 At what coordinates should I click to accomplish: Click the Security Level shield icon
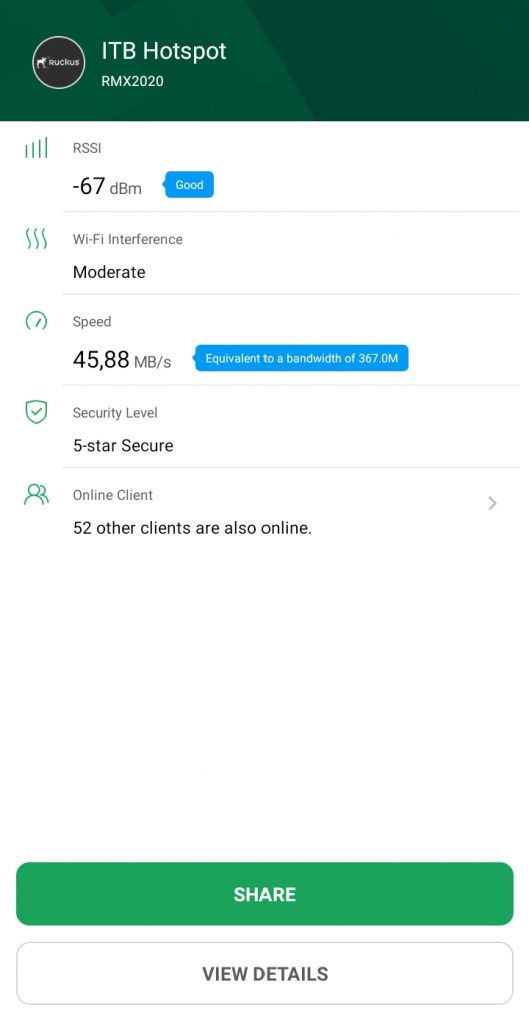[x=36, y=412]
